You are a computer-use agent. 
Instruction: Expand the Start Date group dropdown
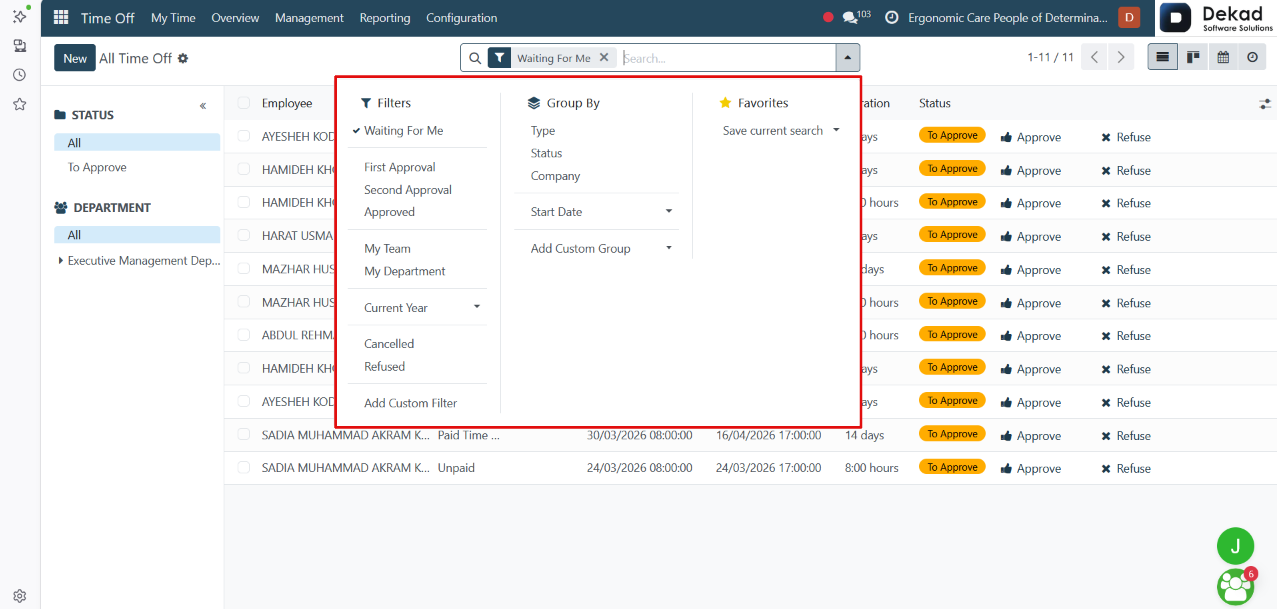[x=669, y=212]
